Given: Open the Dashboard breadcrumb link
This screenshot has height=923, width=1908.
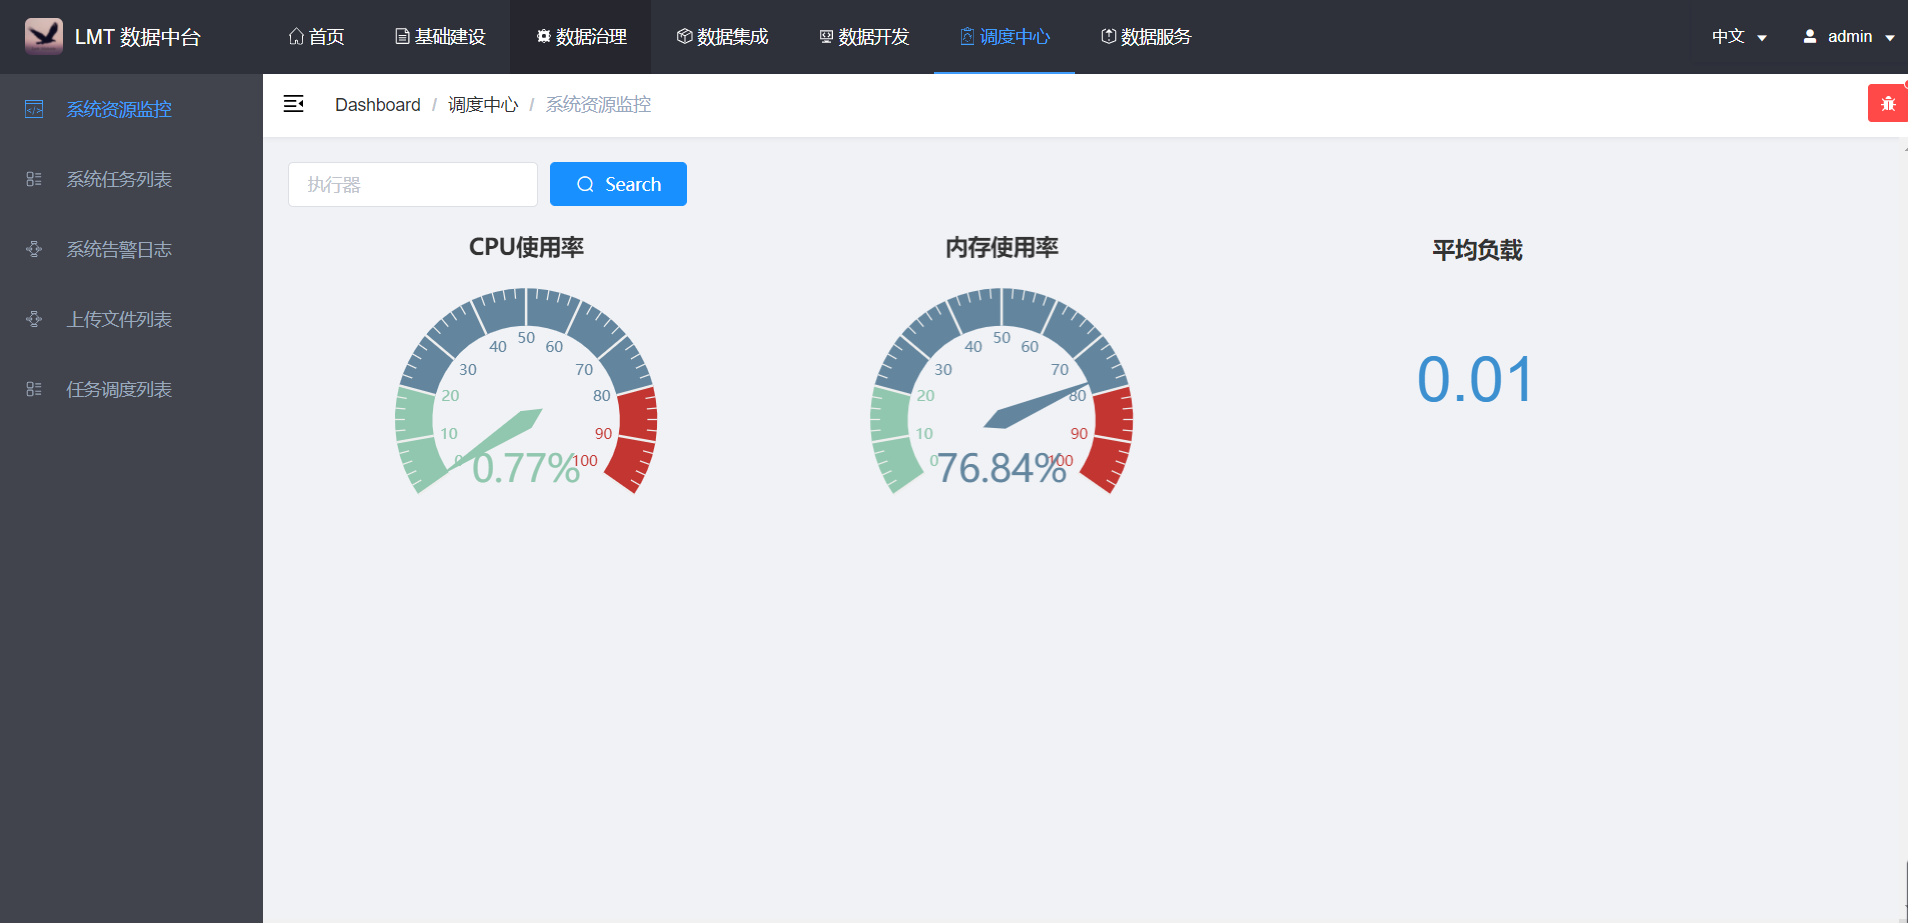Looking at the screenshot, I should coord(378,104).
